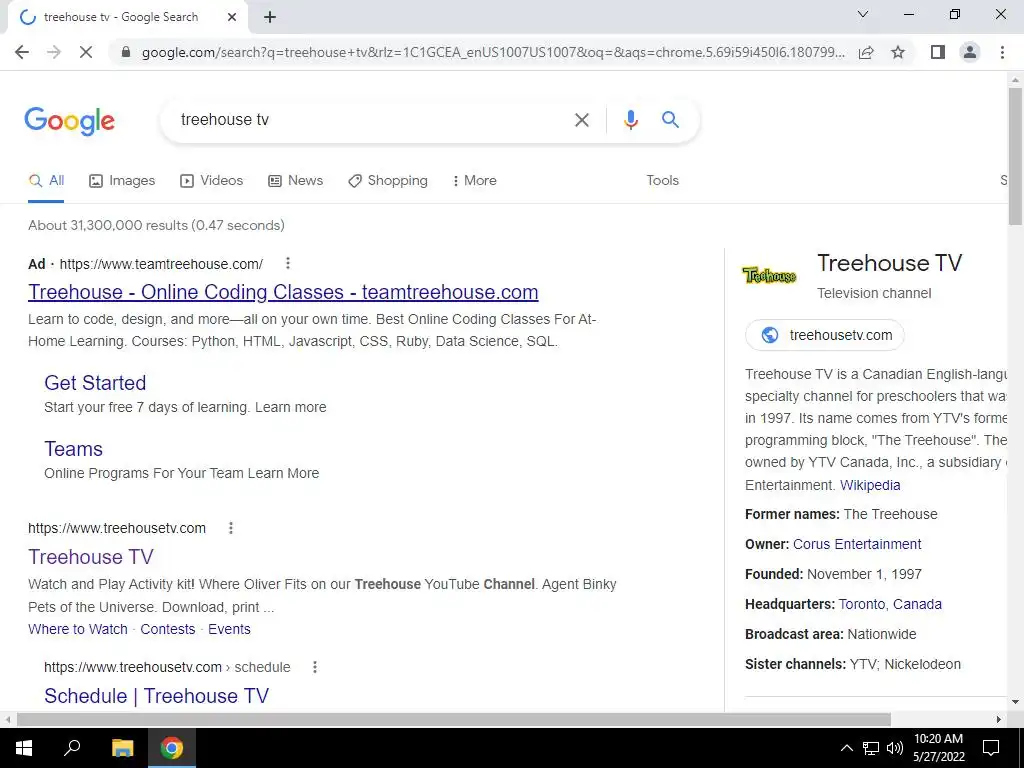Bookmark this page with the star icon
Screen dimensions: 1024x768
pyautogui.click(x=898, y=52)
